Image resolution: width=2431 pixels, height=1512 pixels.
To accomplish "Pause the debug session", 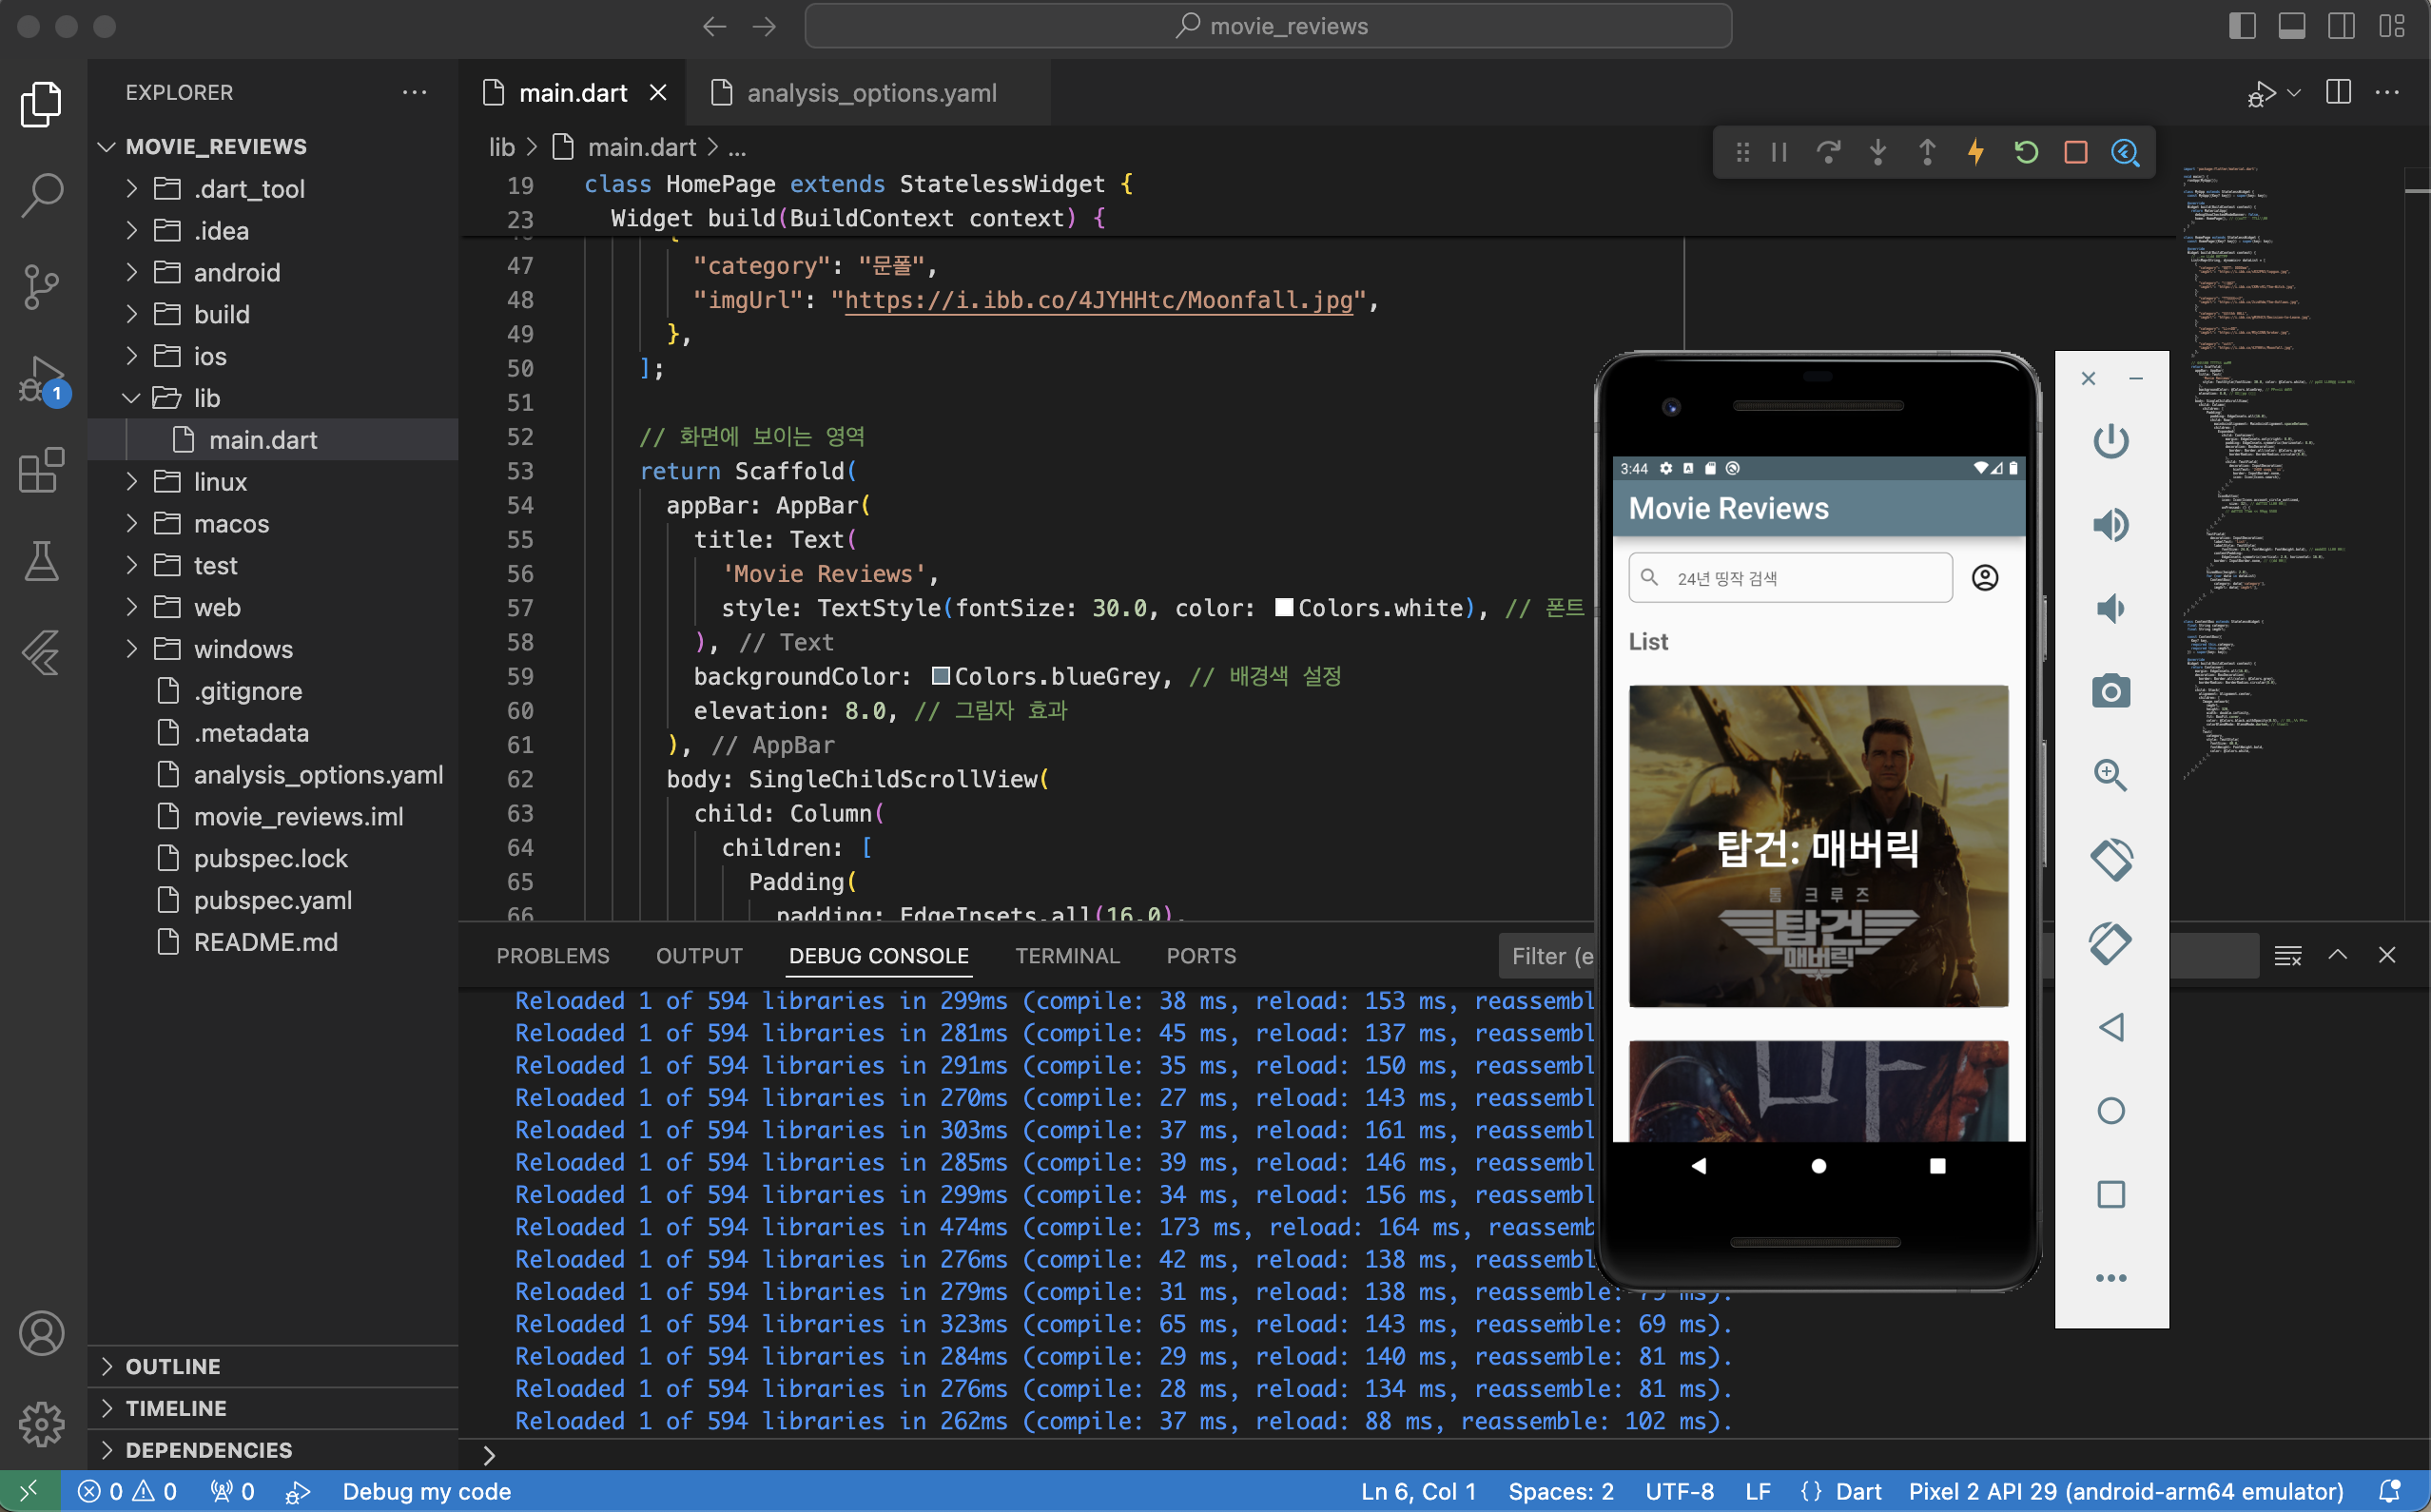I will [x=1779, y=152].
